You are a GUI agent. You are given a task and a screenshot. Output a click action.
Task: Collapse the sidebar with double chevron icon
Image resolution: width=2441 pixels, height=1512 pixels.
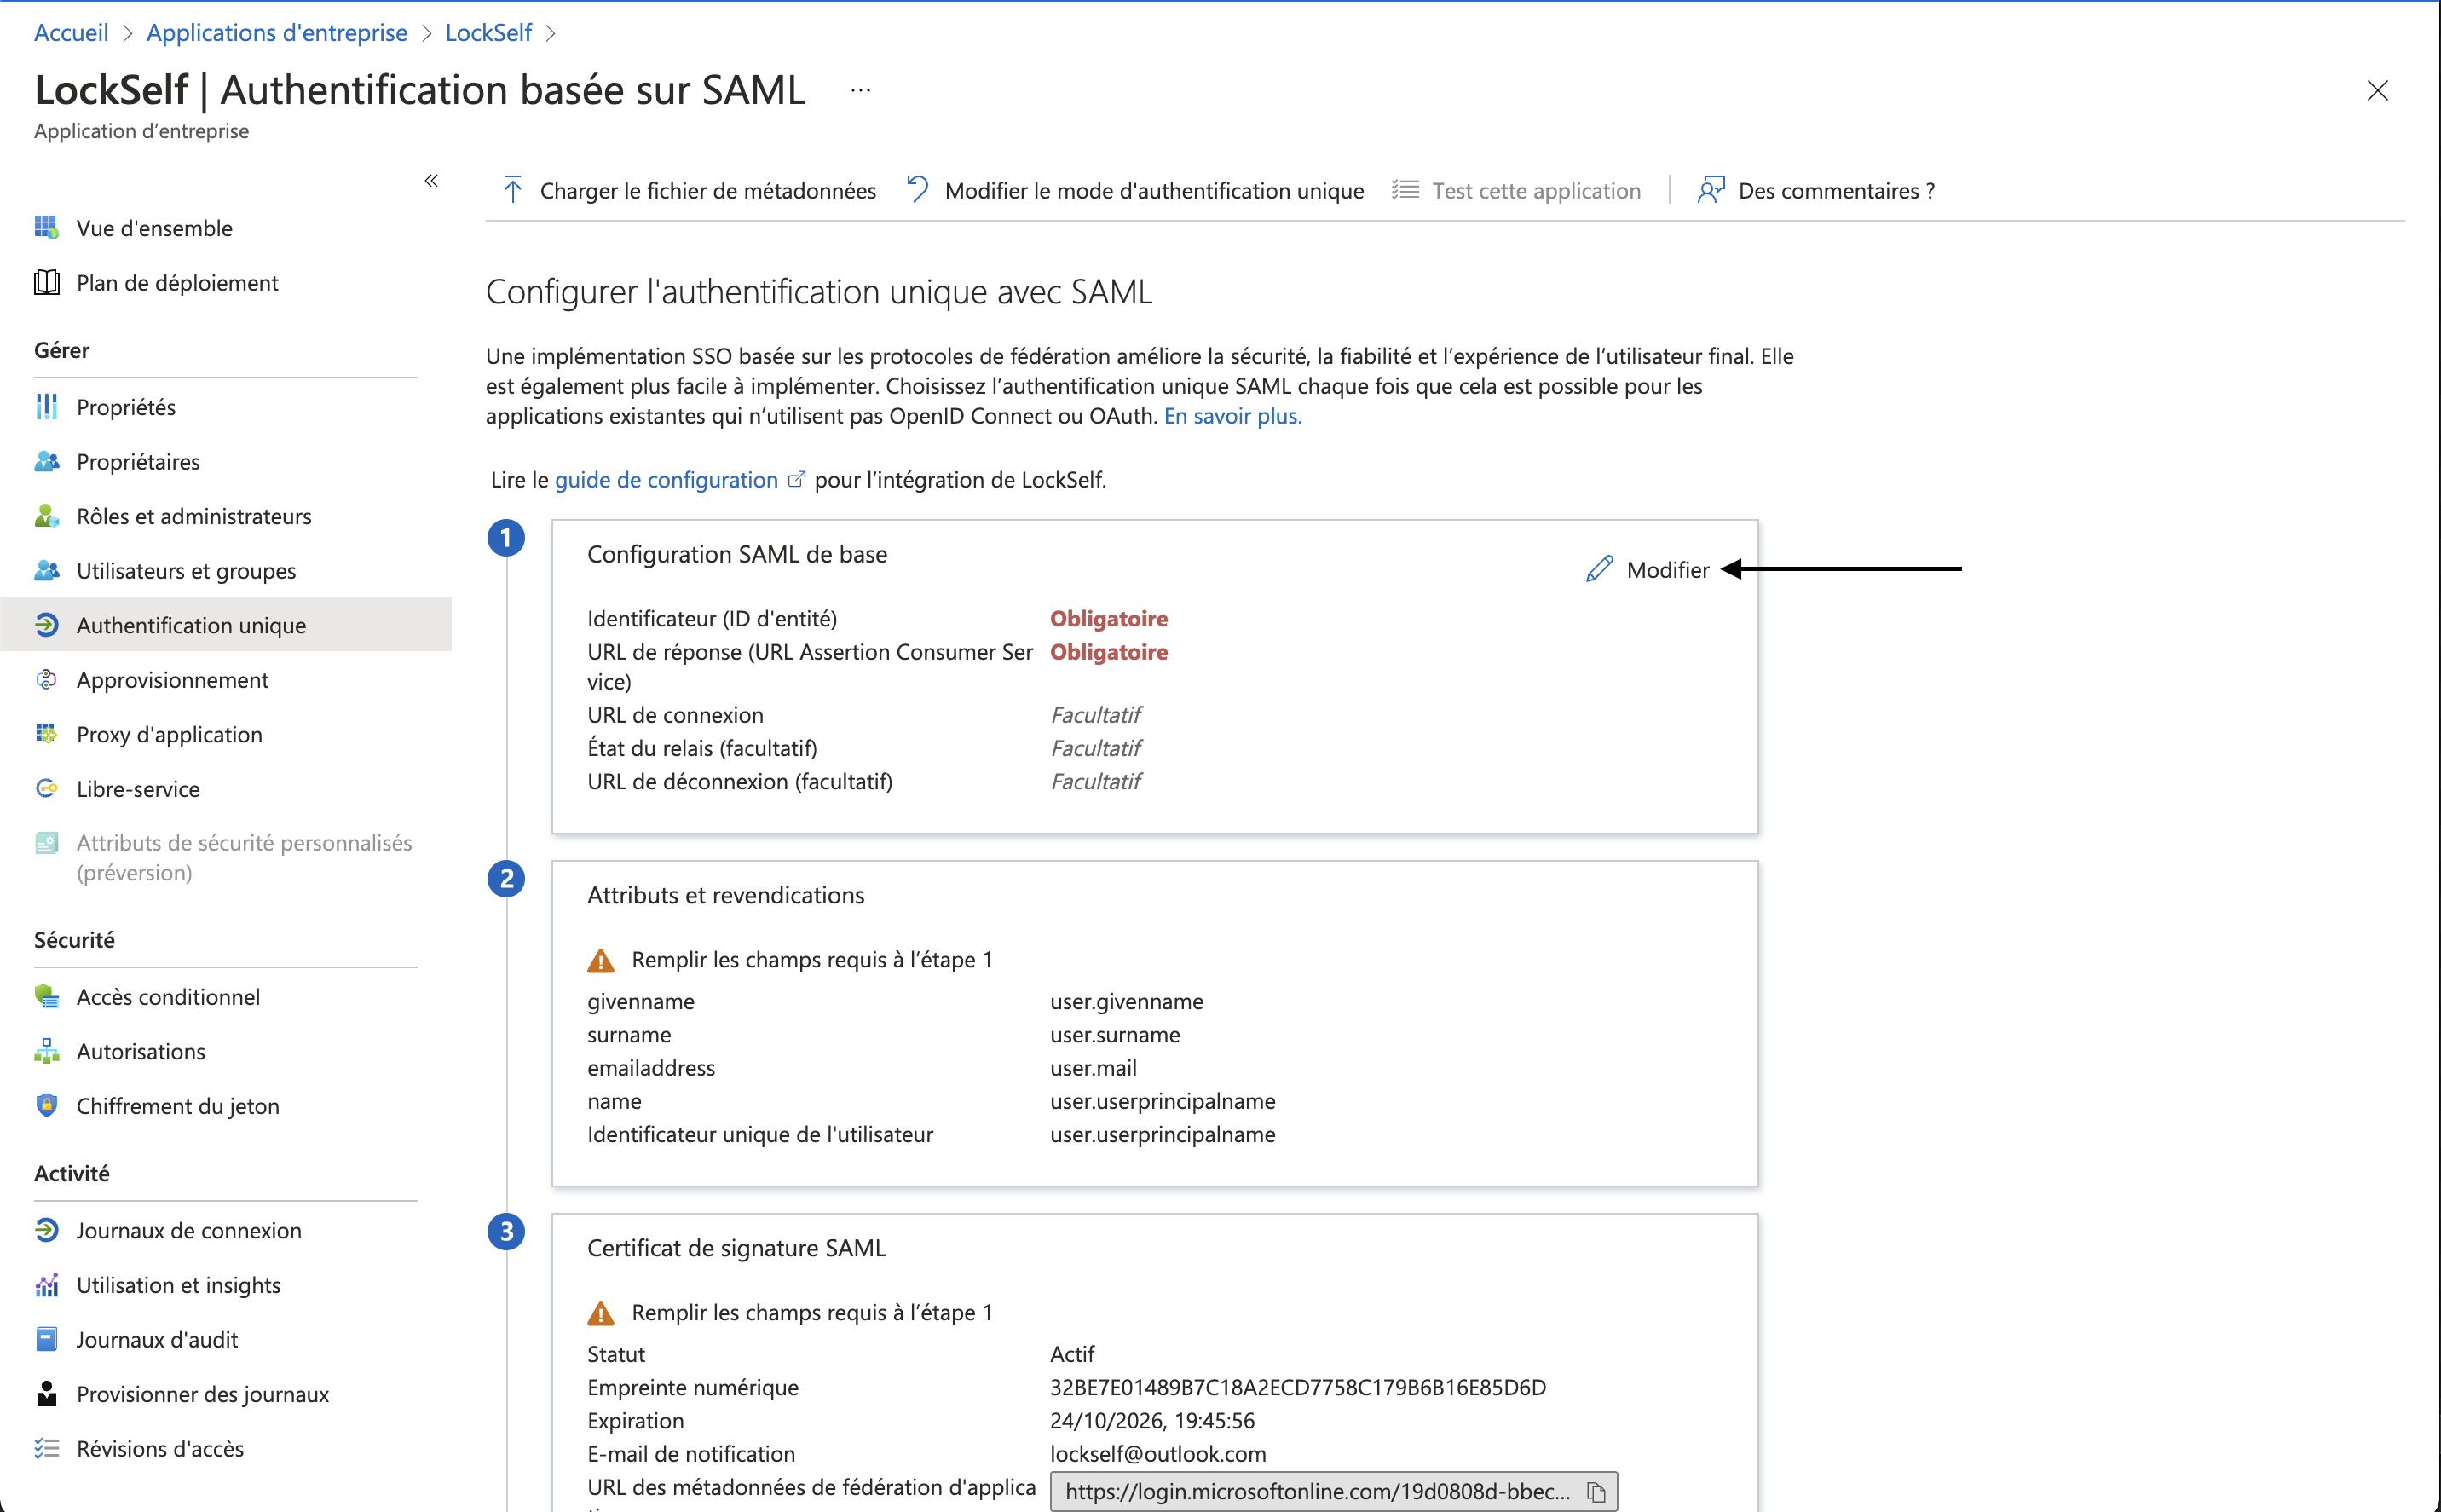point(431,181)
